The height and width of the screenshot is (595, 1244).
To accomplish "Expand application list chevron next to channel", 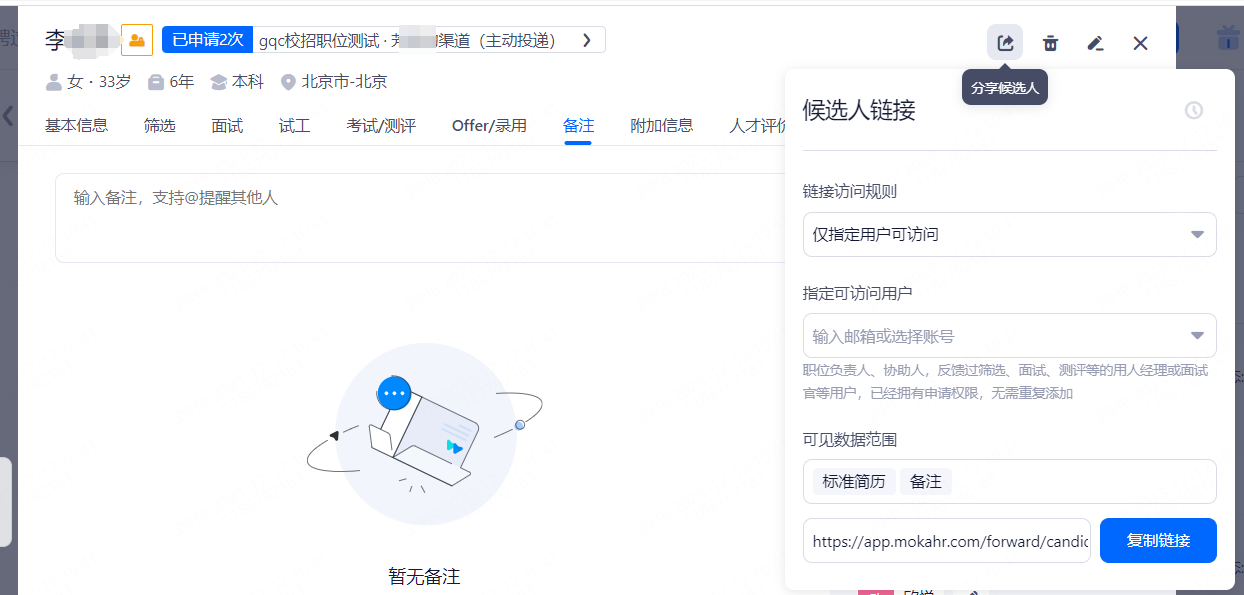I will pos(587,40).
